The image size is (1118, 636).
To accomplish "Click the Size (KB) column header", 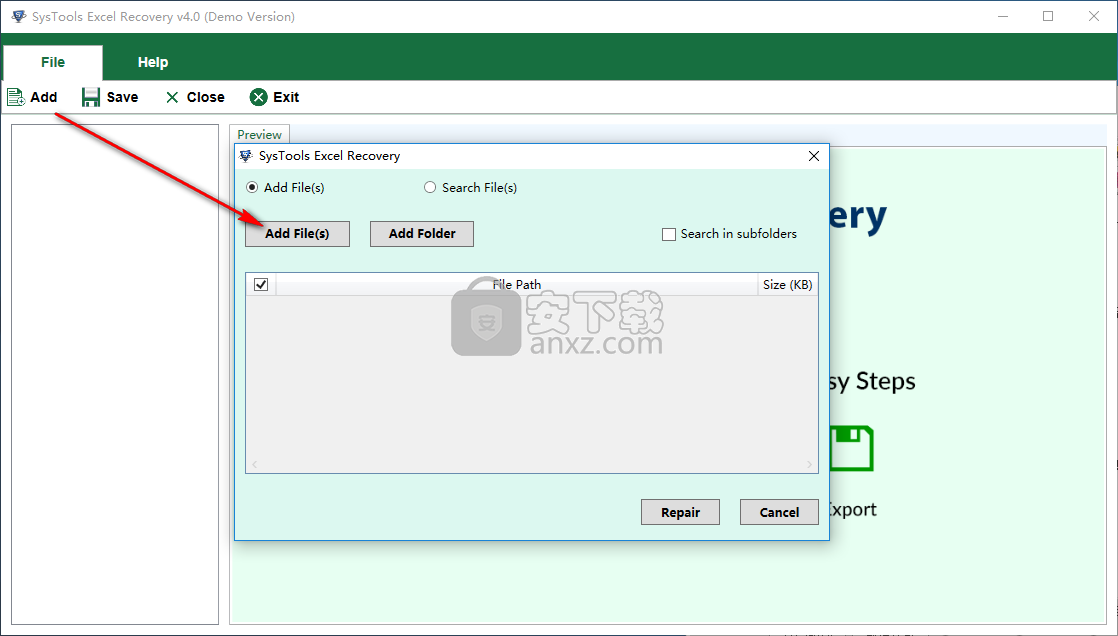I will click(x=787, y=284).
